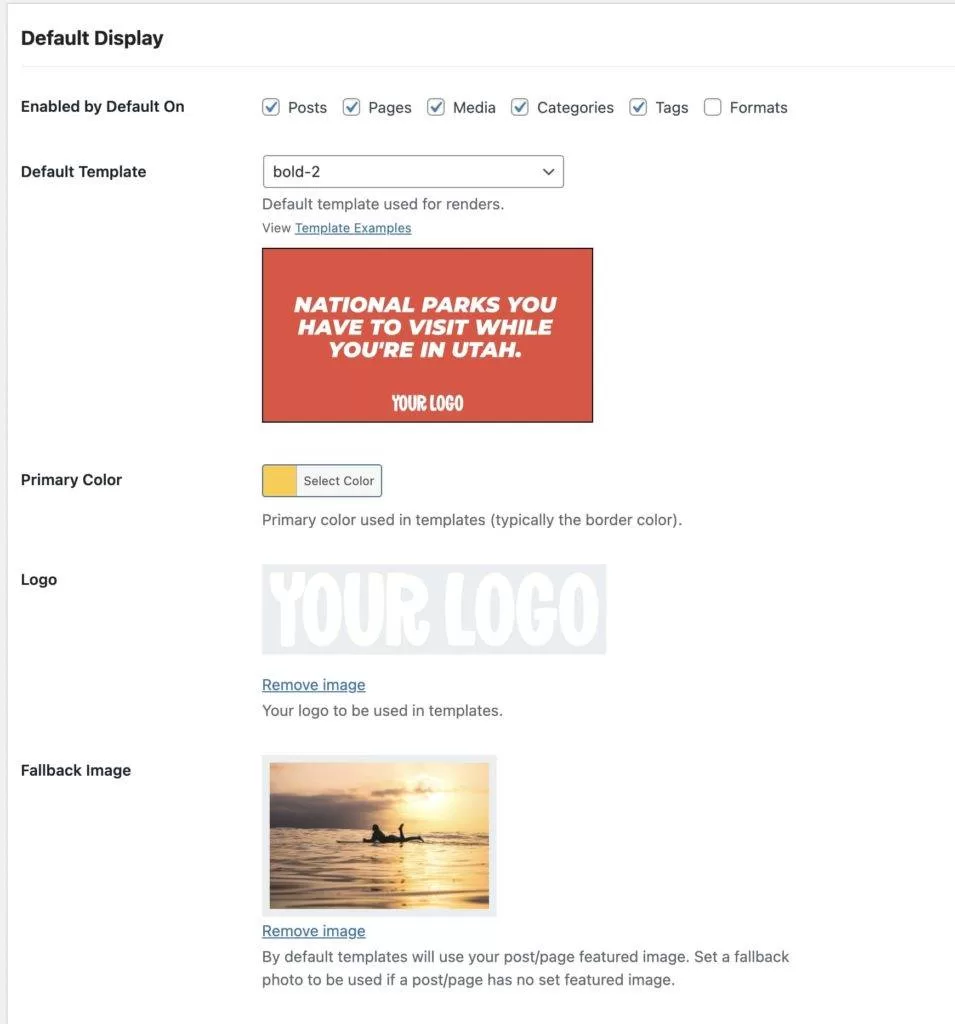
Task: Uncheck the Tags checkbox
Action: click(638, 107)
